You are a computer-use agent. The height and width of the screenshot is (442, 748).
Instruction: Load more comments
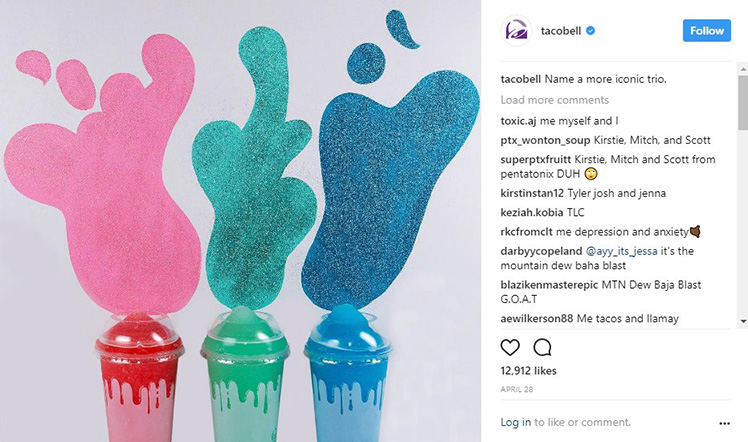tap(554, 100)
